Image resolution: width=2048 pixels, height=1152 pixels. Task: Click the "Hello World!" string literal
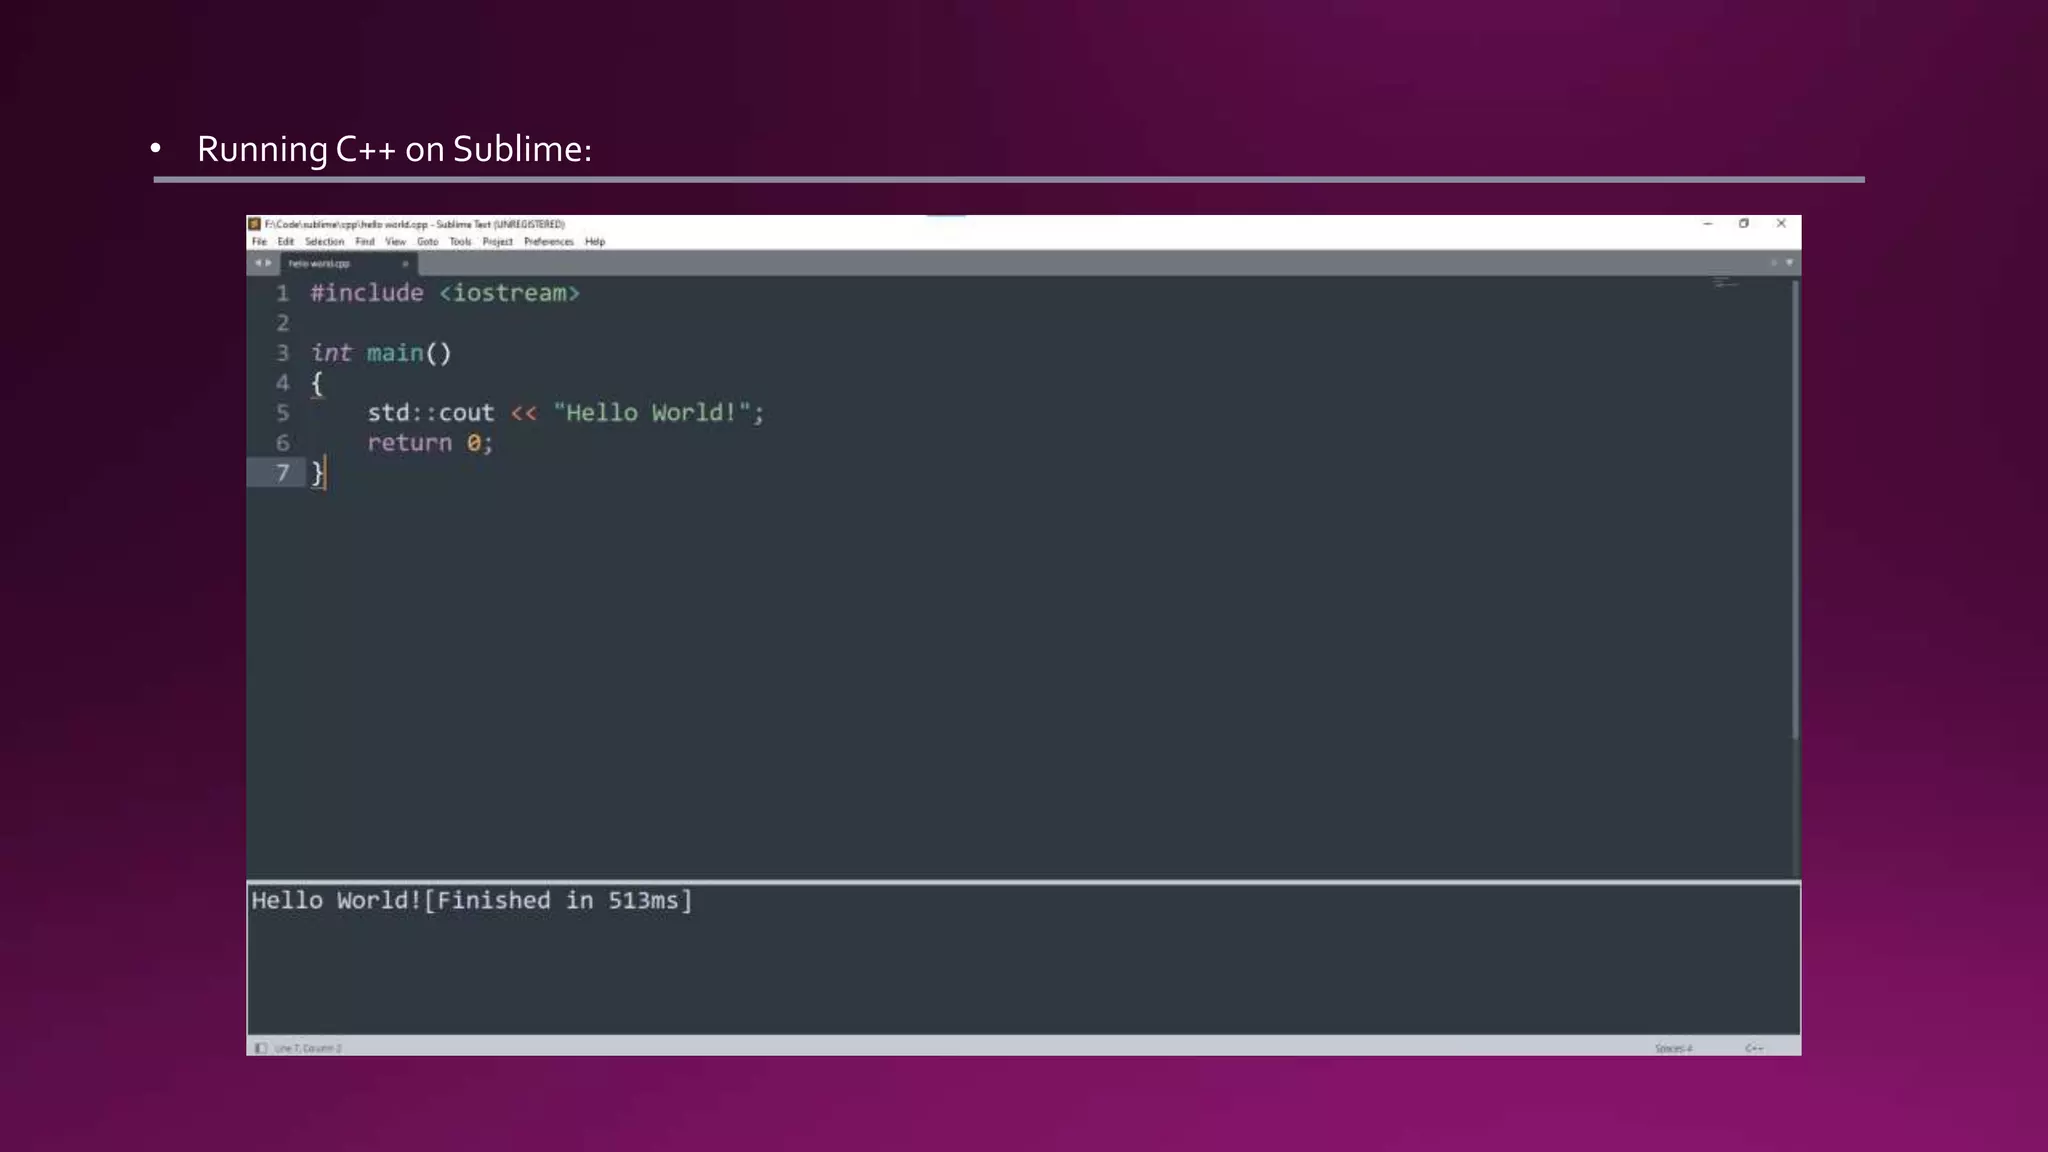click(x=651, y=413)
